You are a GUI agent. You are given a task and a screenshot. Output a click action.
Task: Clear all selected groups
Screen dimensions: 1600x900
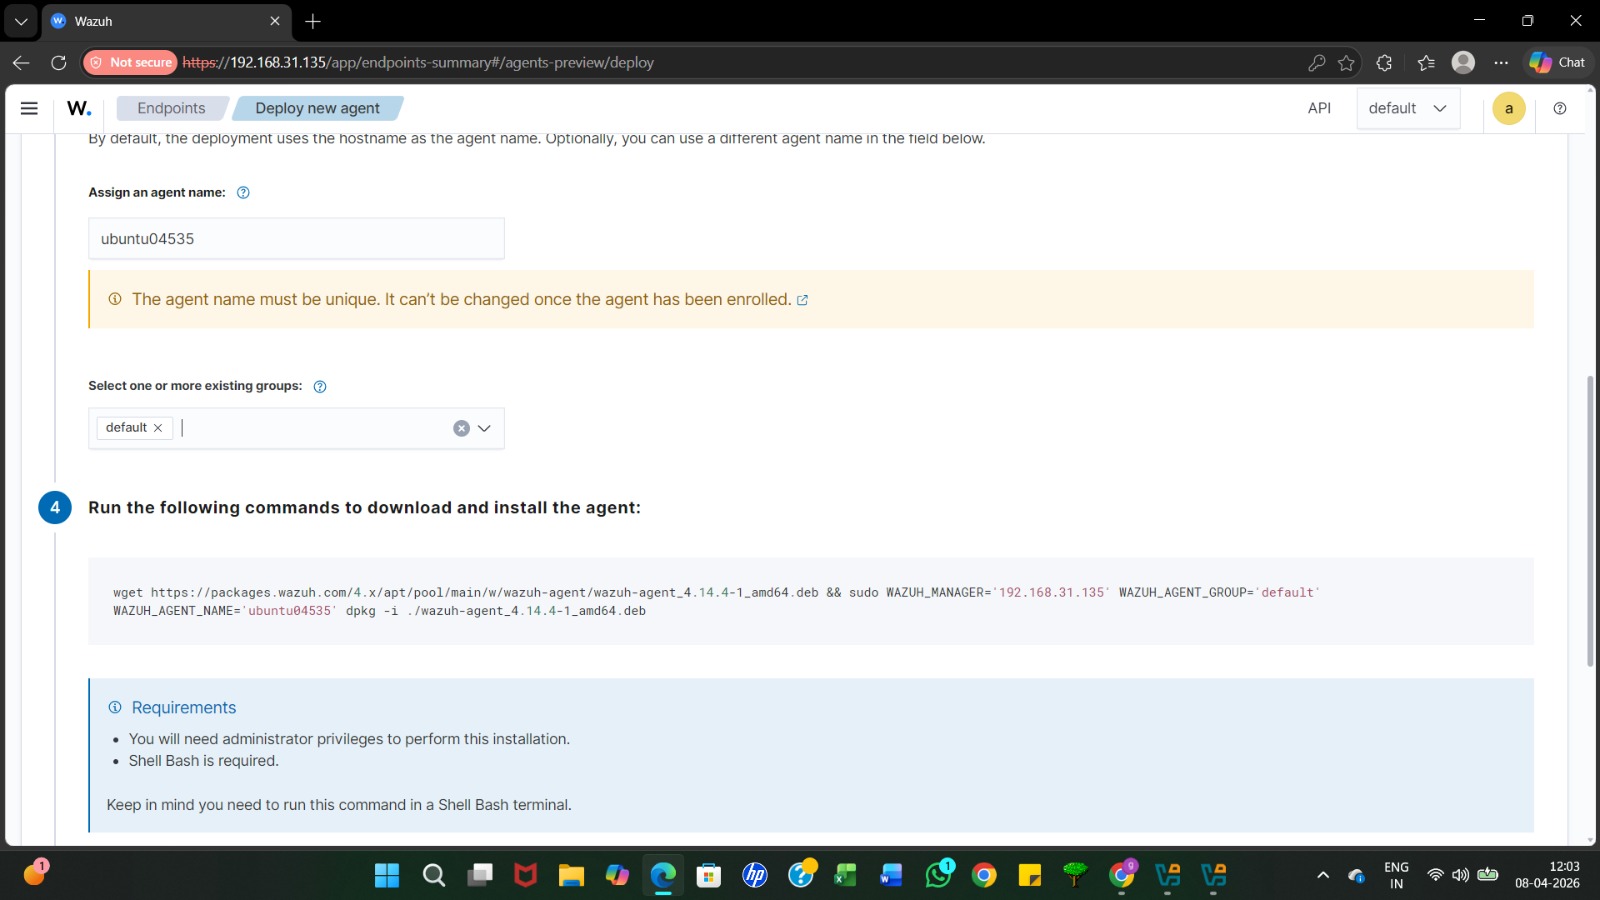pyautogui.click(x=461, y=428)
